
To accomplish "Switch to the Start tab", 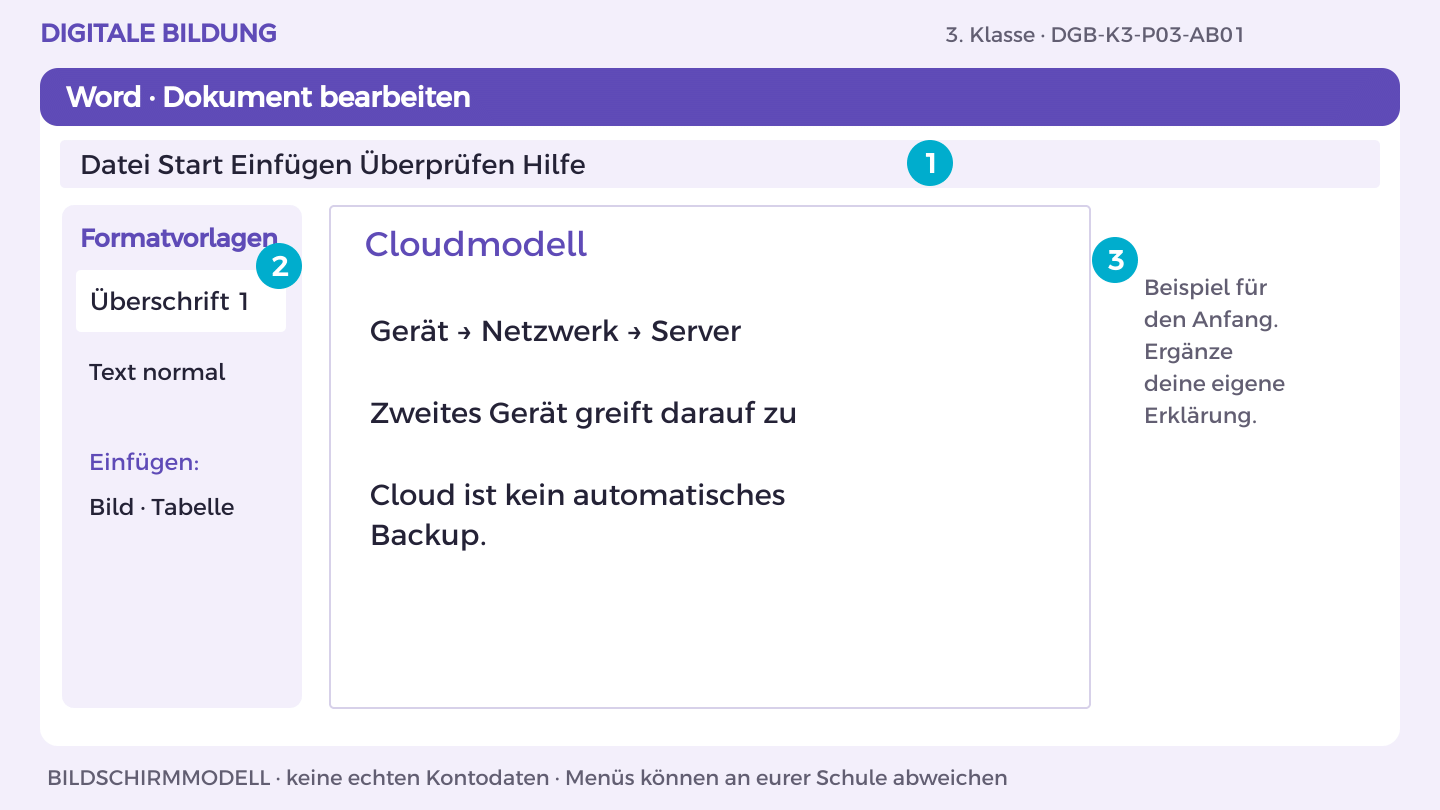I will (x=191, y=164).
